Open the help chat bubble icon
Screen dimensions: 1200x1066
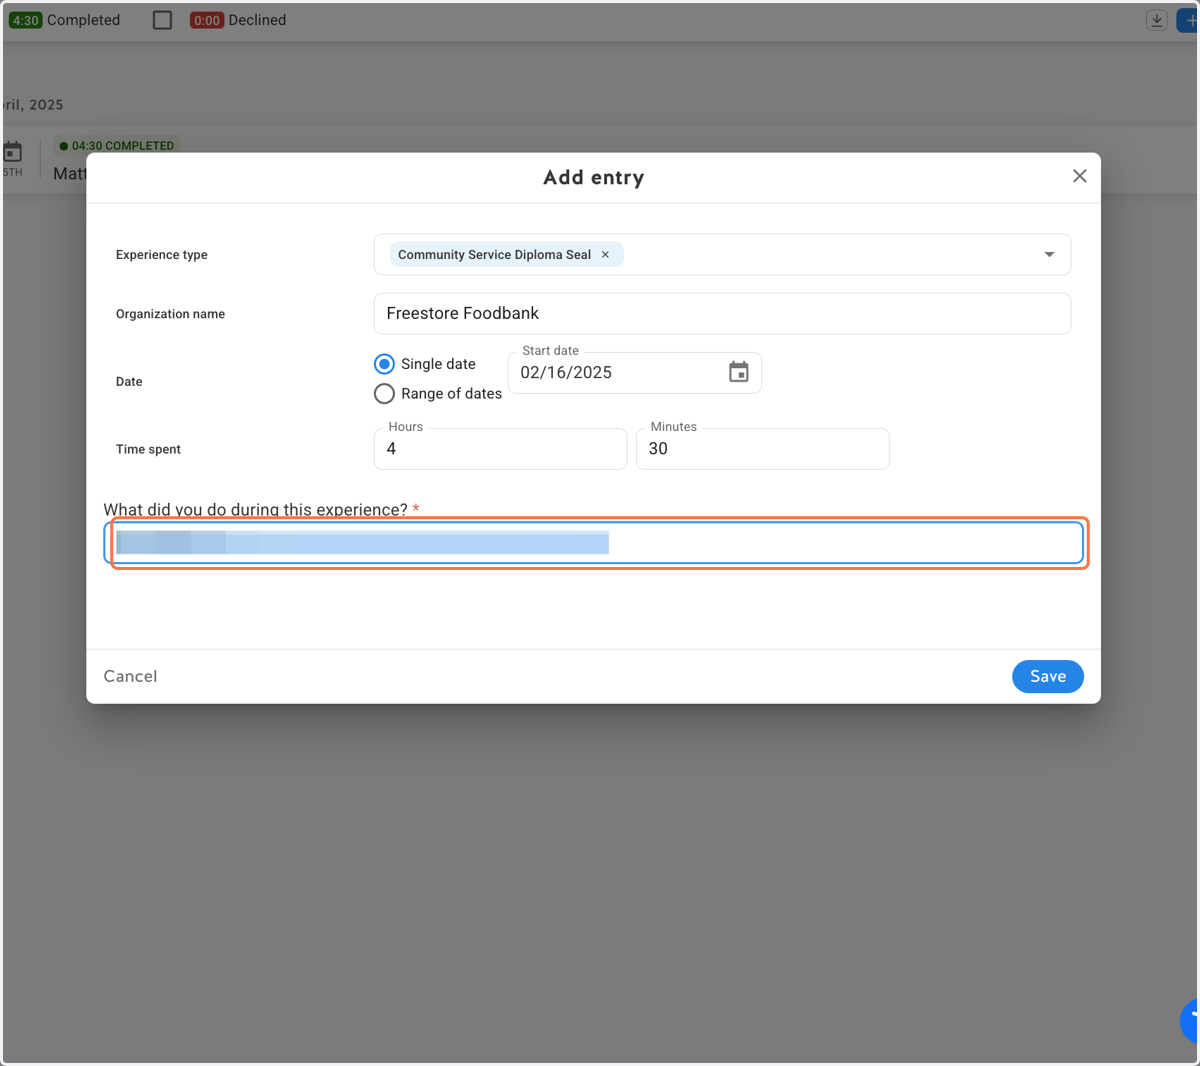click(x=1190, y=1020)
